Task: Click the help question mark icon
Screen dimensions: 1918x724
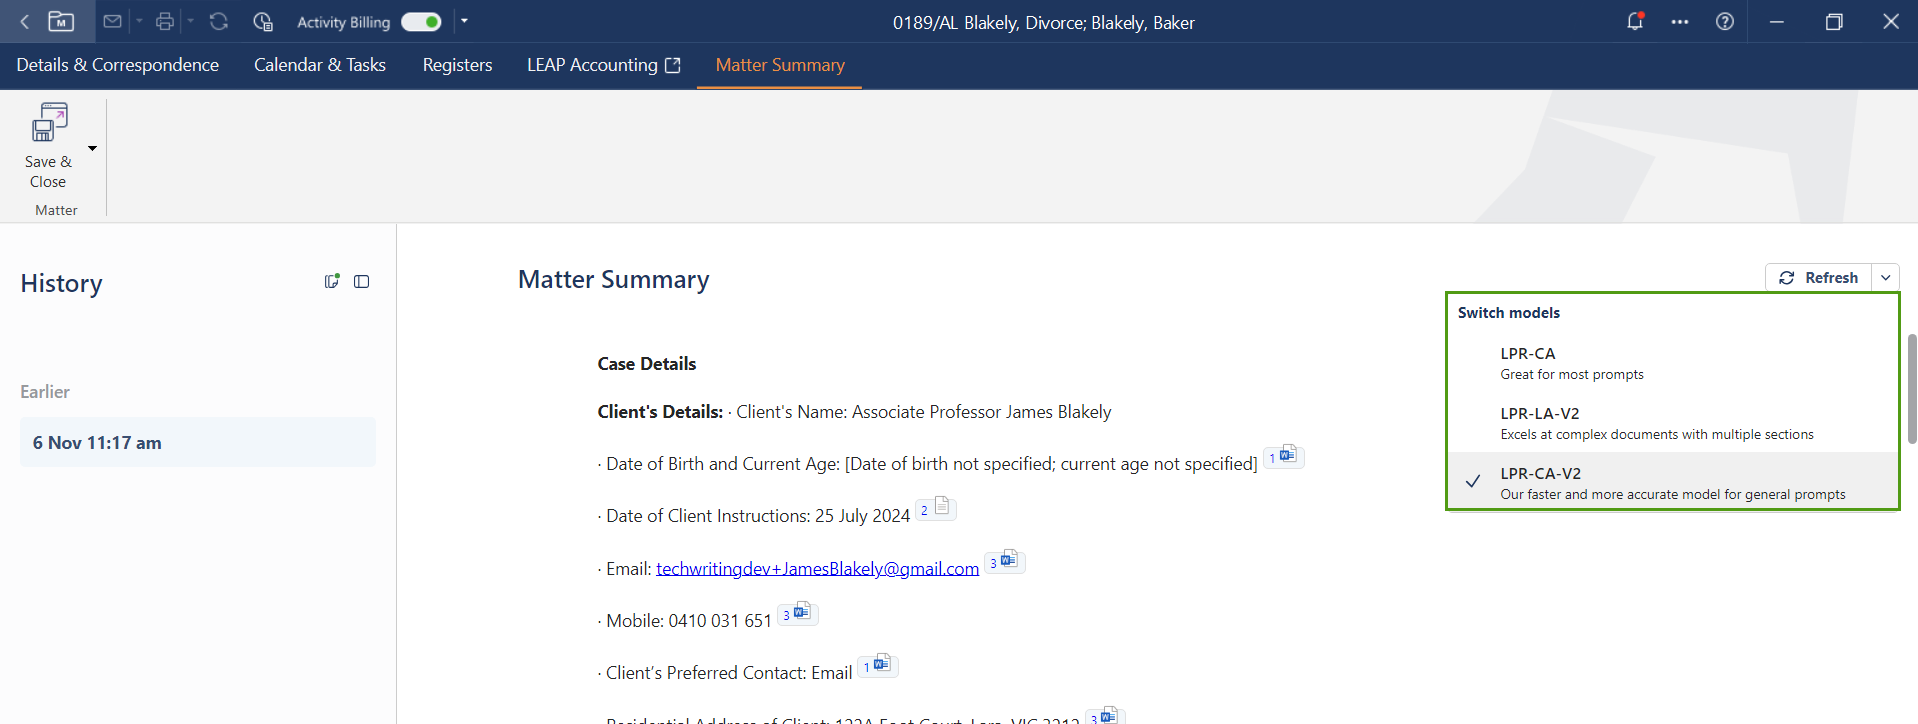Action: point(1725,21)
